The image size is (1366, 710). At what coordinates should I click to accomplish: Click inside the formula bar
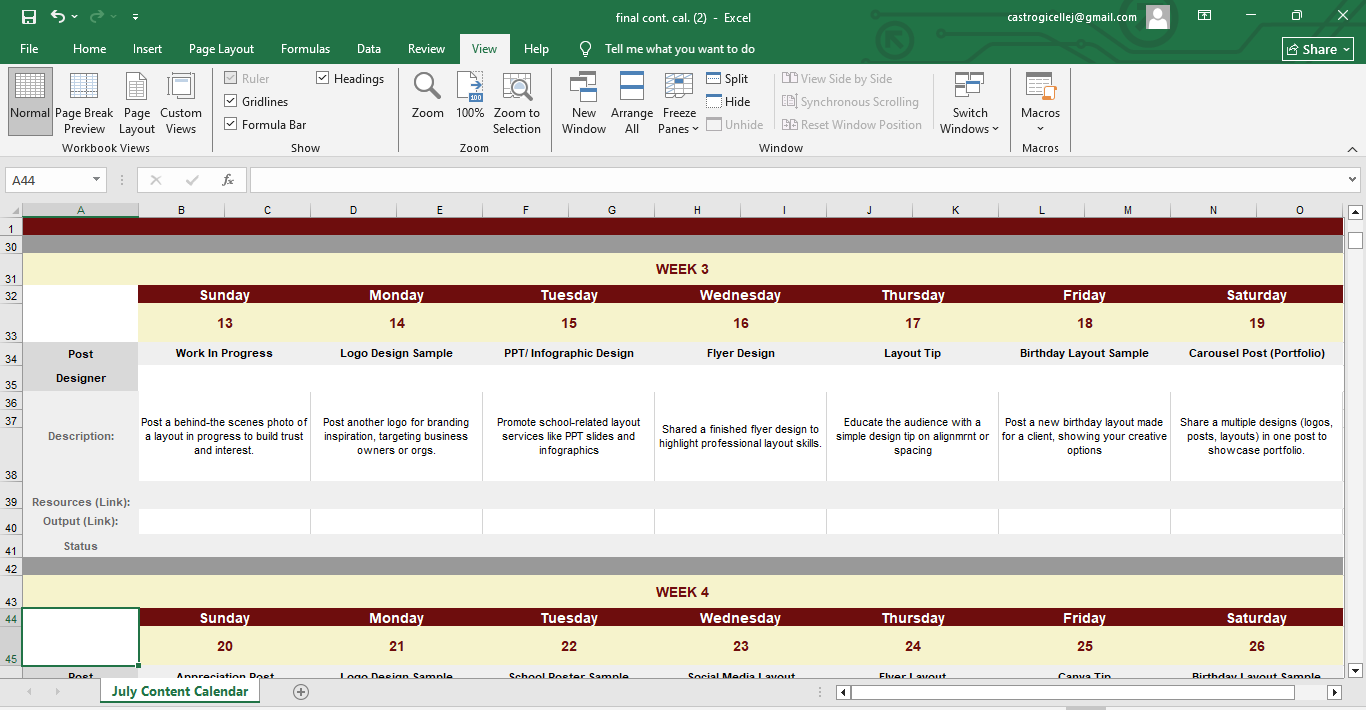[x=797, y=180]
